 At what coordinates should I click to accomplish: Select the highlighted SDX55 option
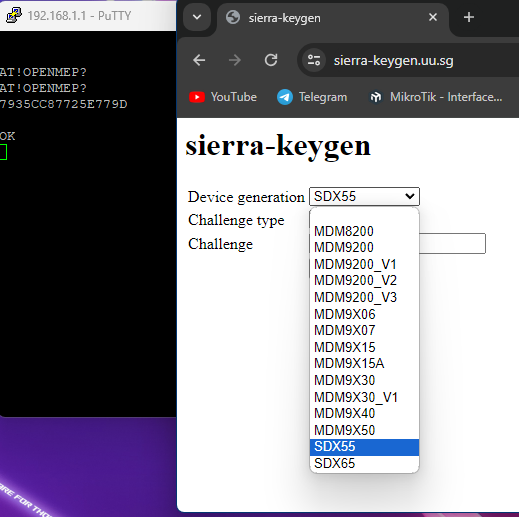364,447
